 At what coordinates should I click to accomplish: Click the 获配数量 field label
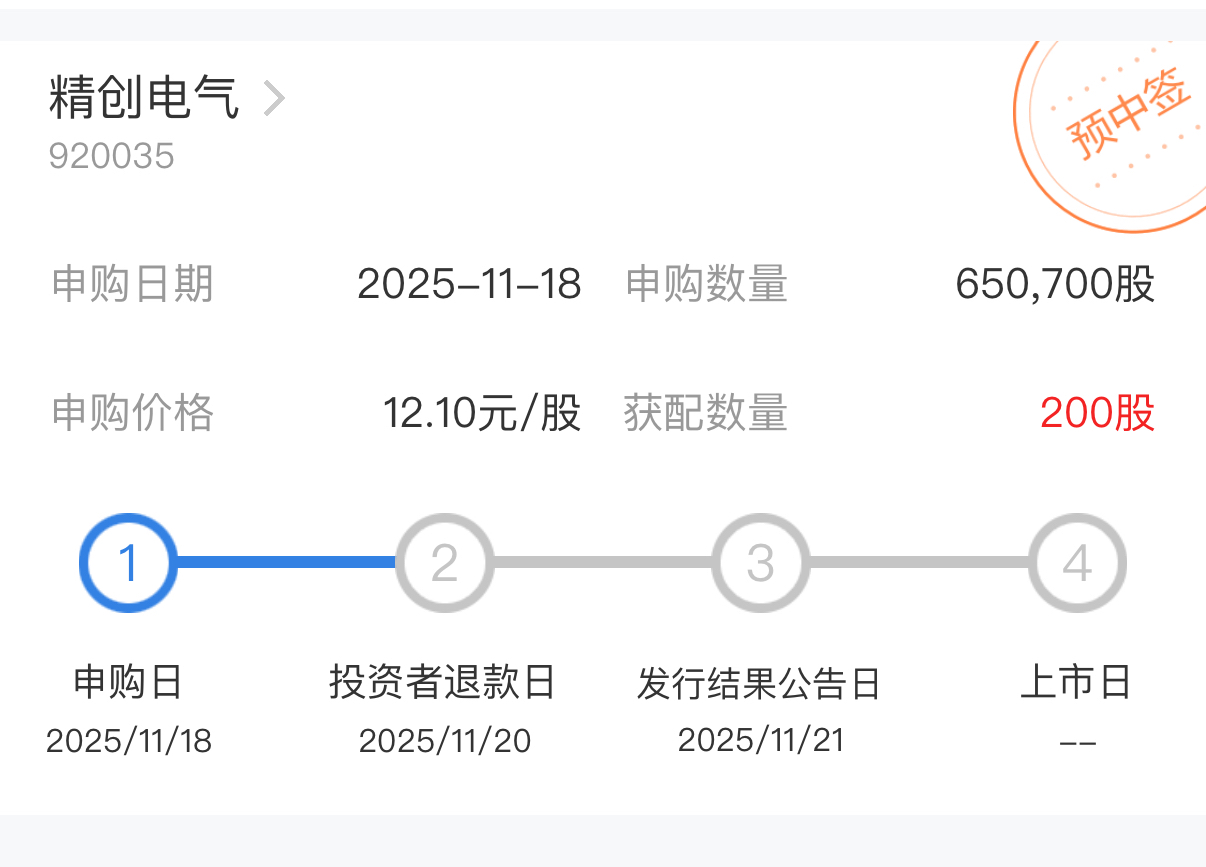click(706, 413)
